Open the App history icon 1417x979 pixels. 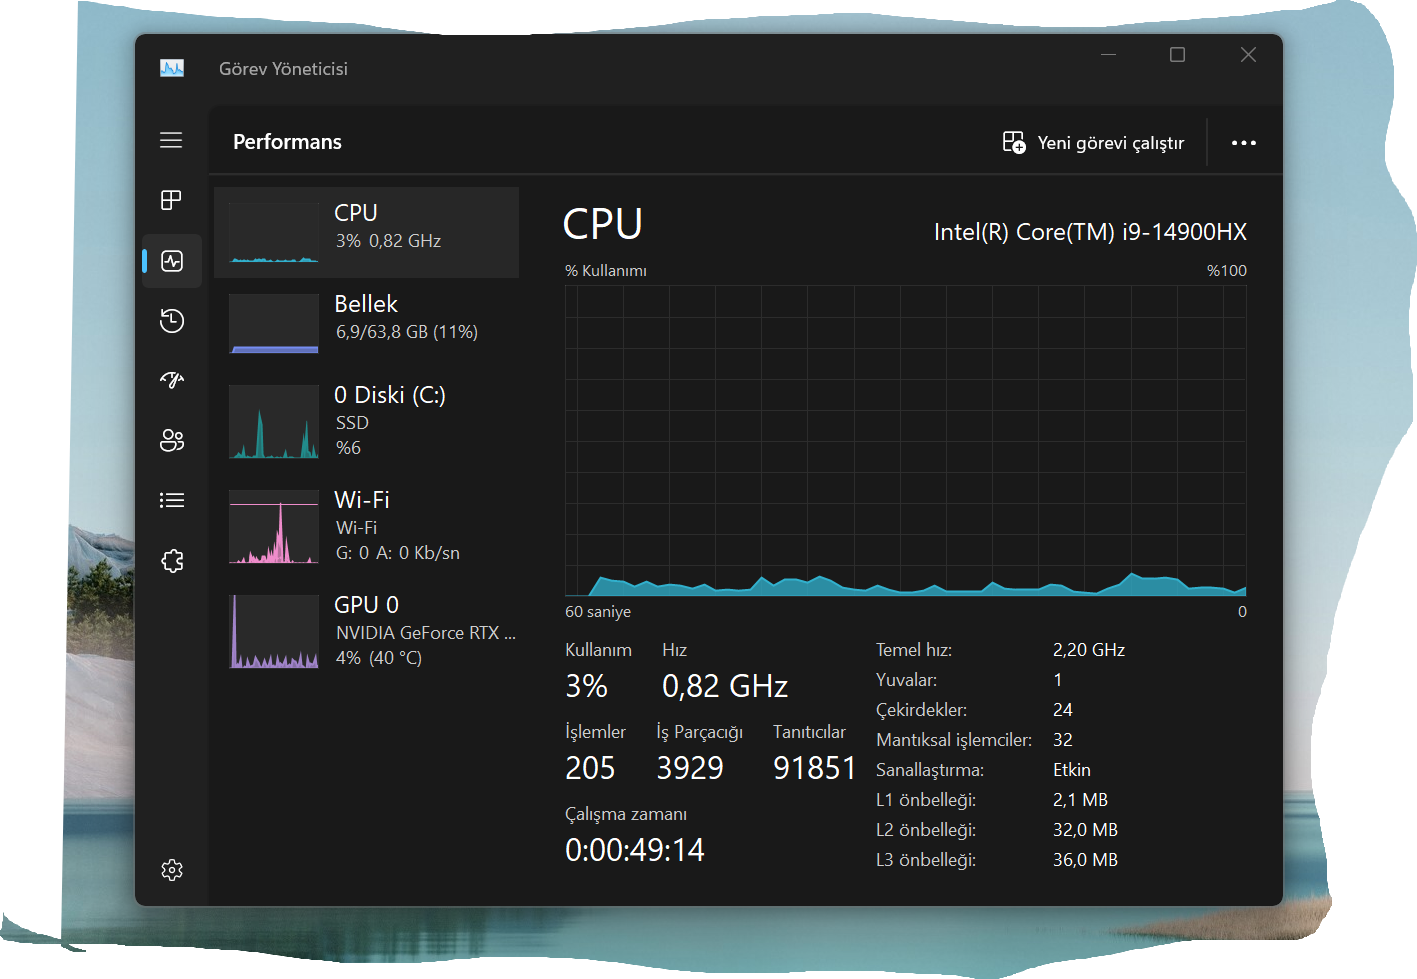click(172, 321)
